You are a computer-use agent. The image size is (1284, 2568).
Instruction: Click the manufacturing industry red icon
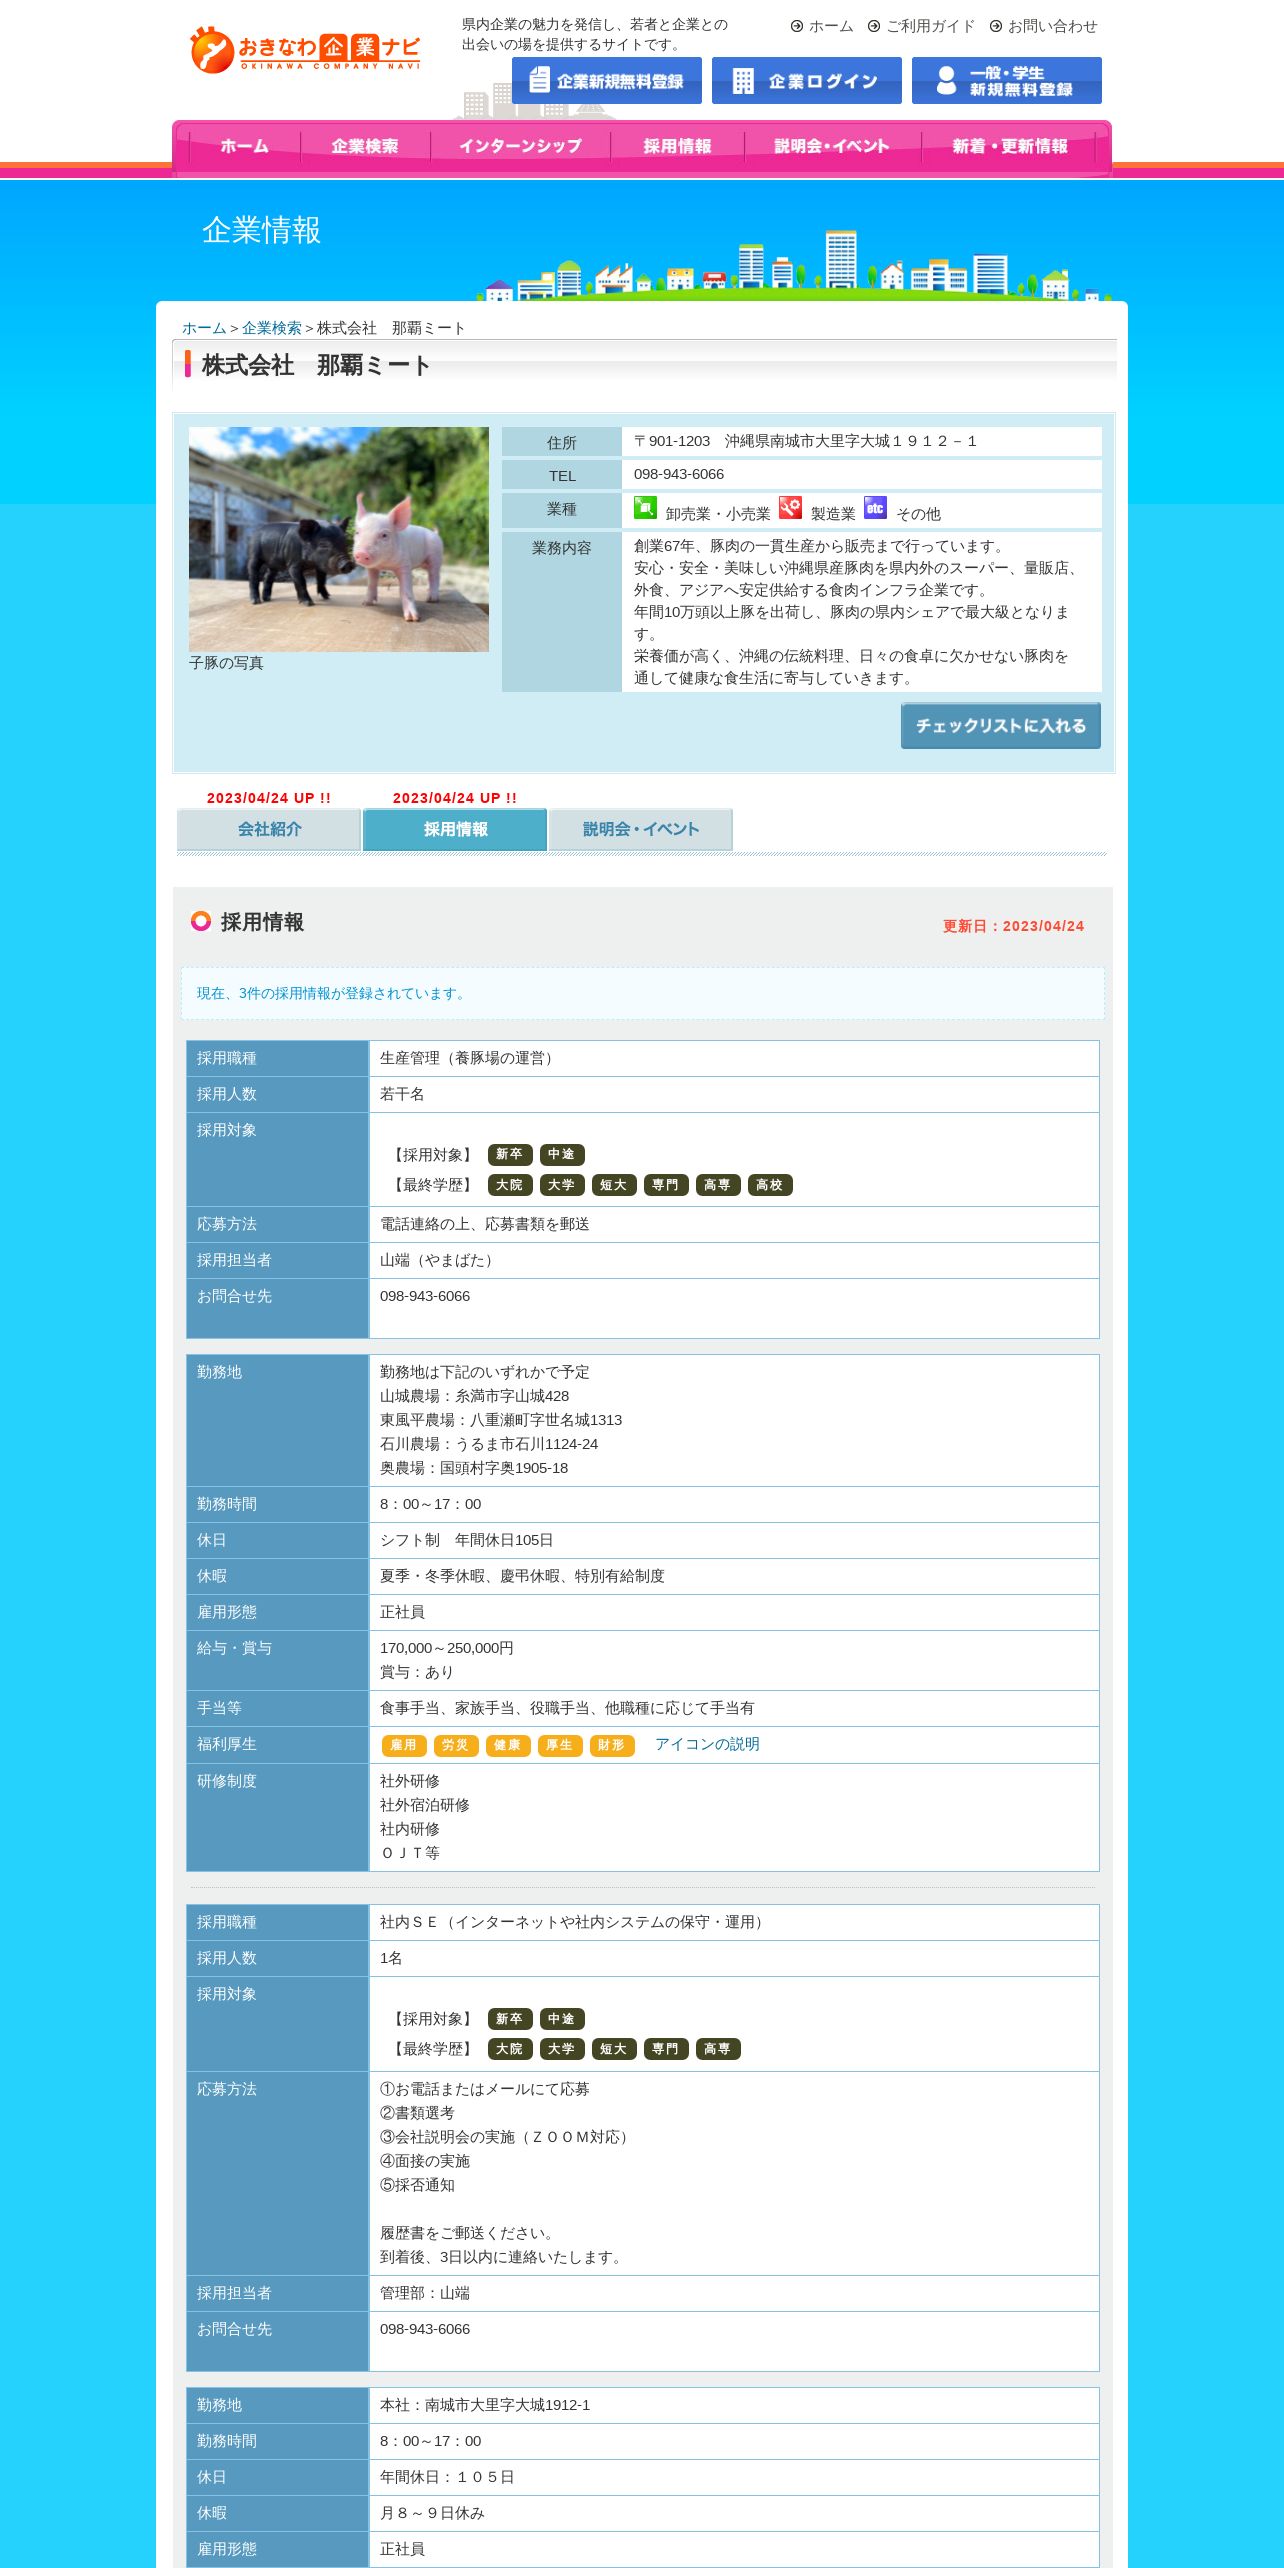790,508
